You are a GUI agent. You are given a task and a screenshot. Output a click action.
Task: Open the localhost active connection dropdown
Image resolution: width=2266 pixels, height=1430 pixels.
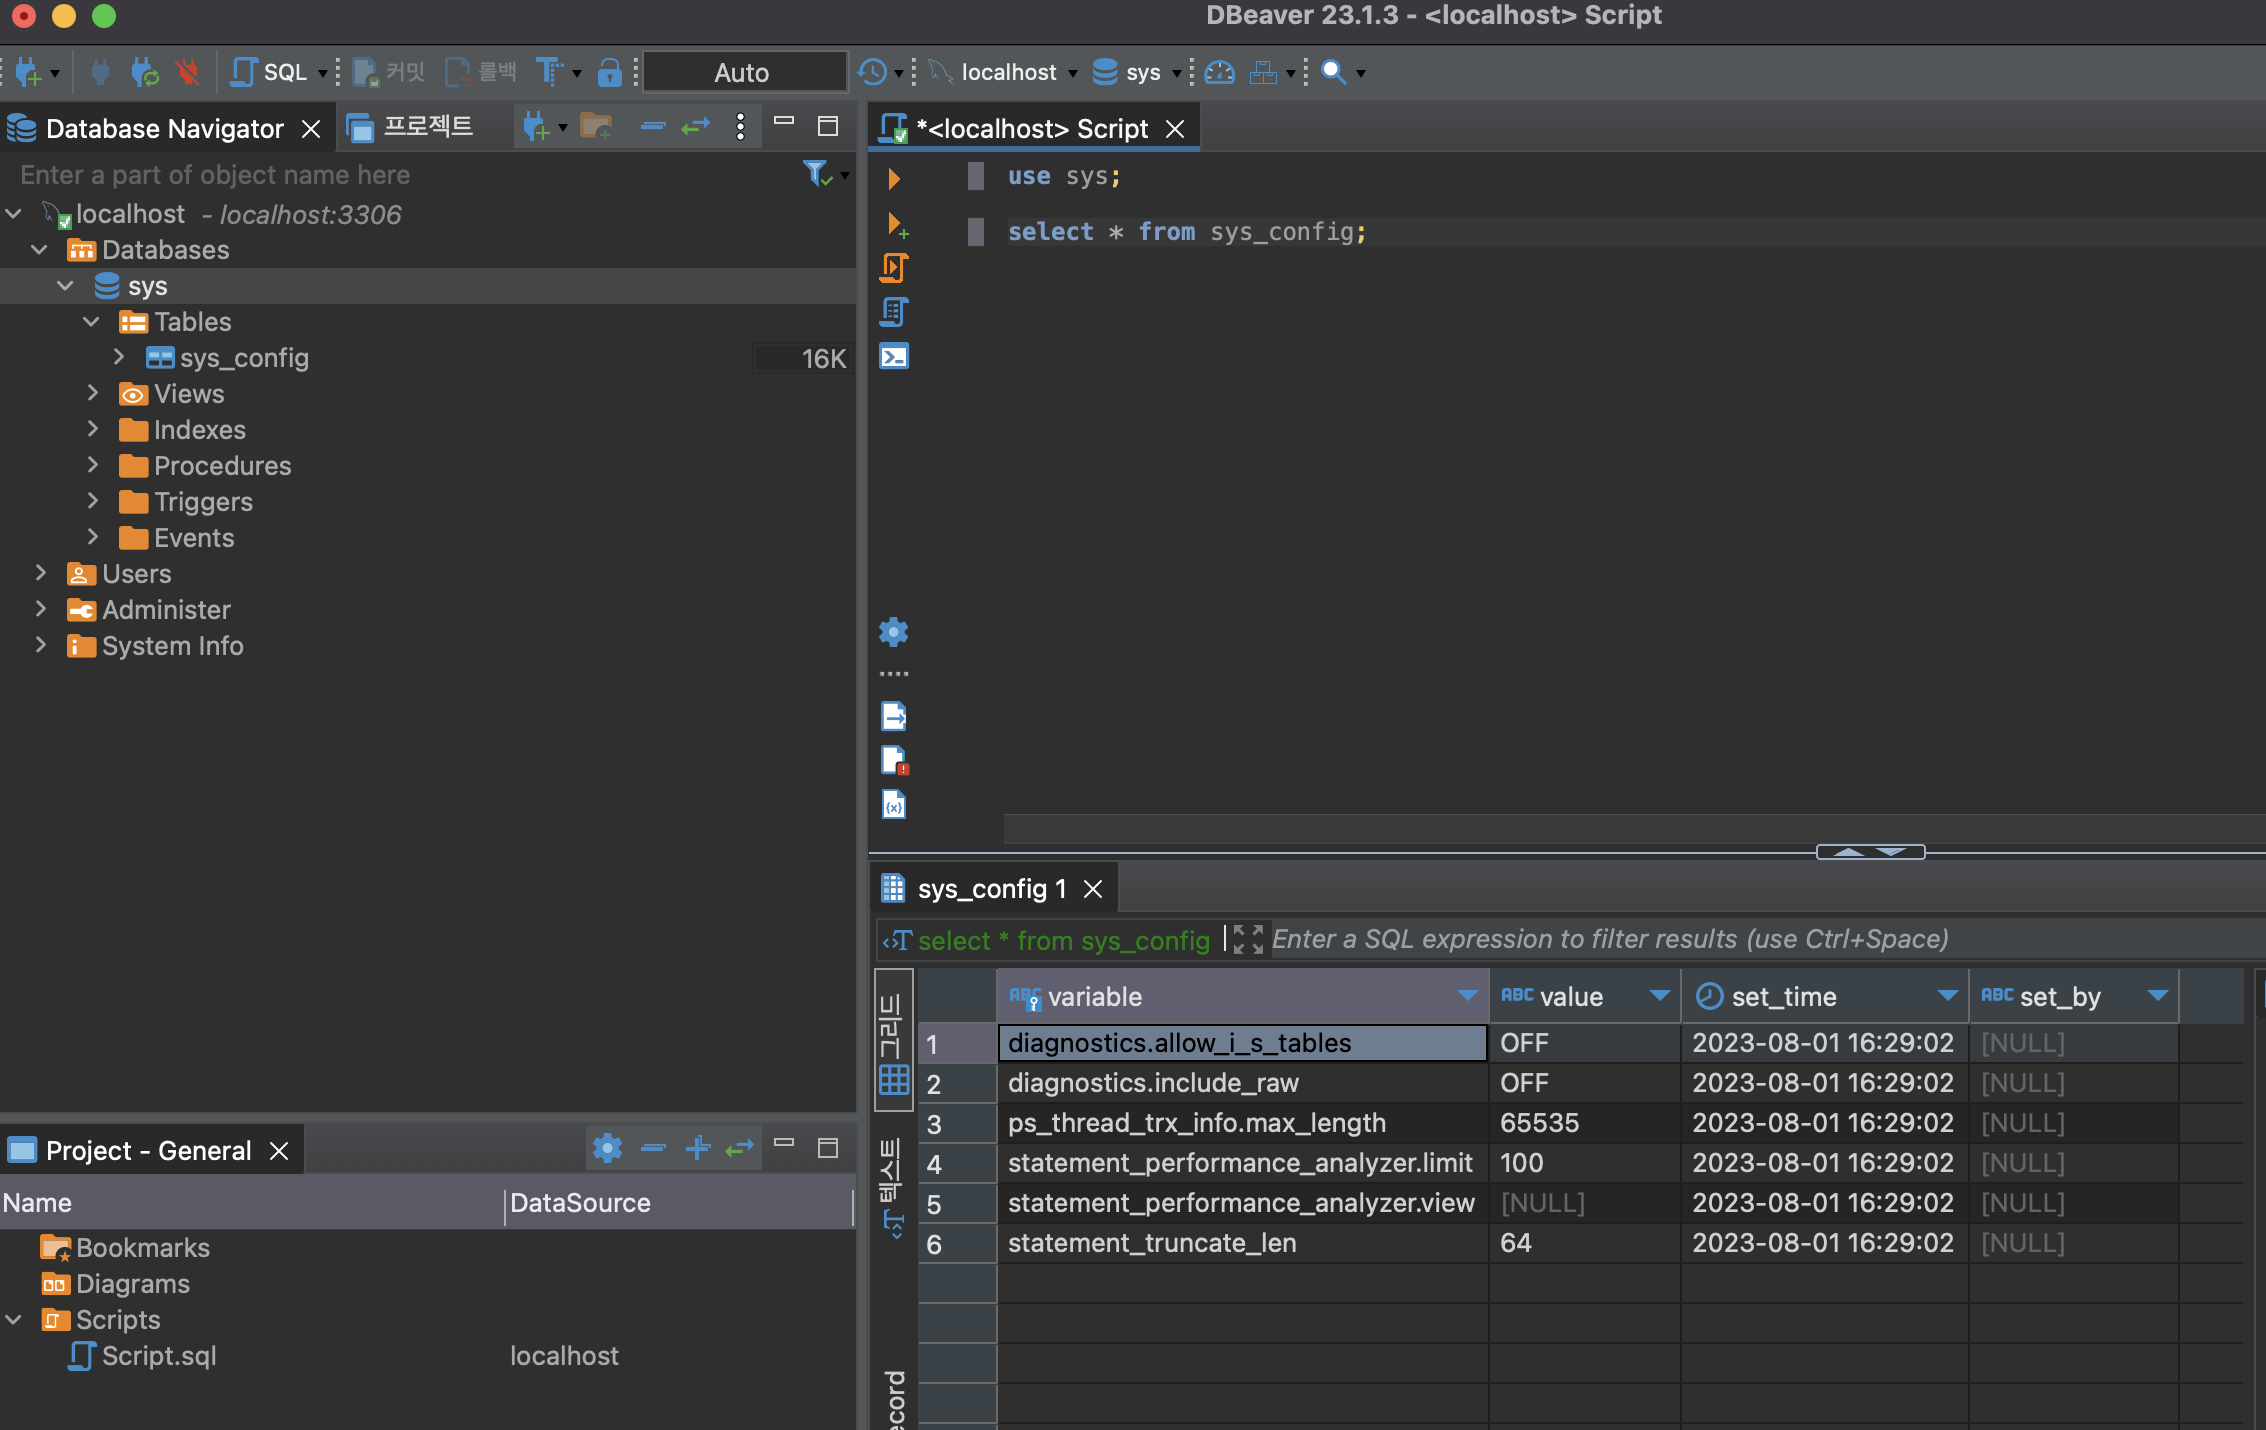click(1003, 72)
